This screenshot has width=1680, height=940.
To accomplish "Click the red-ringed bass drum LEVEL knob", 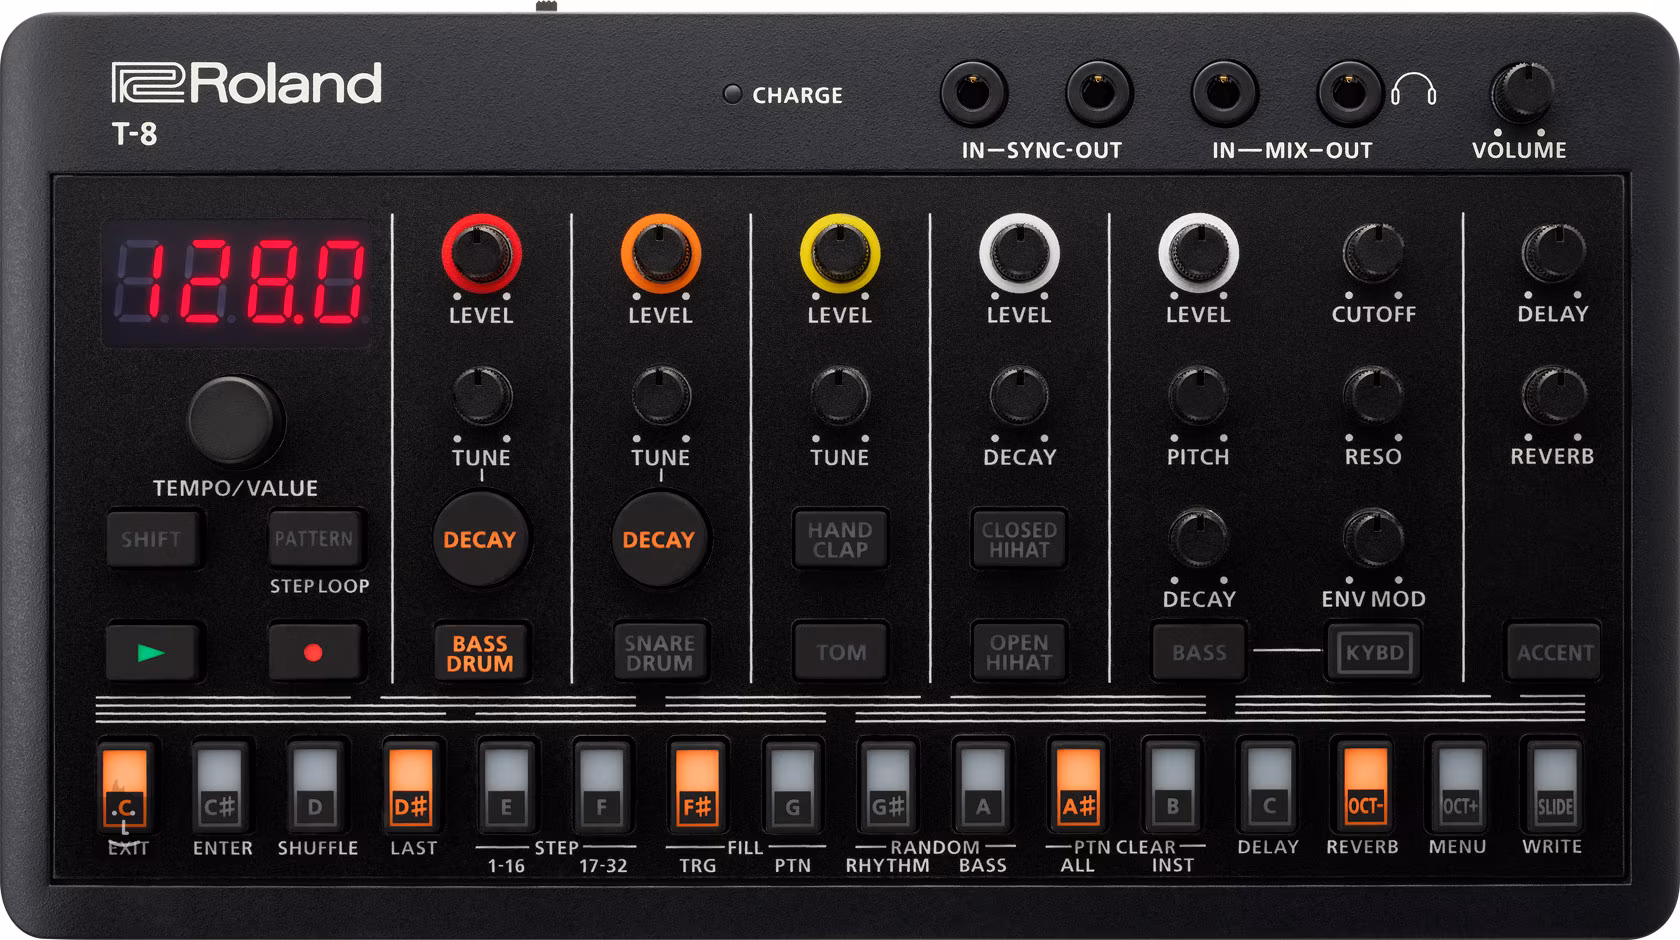I will [x=481, y=253].
